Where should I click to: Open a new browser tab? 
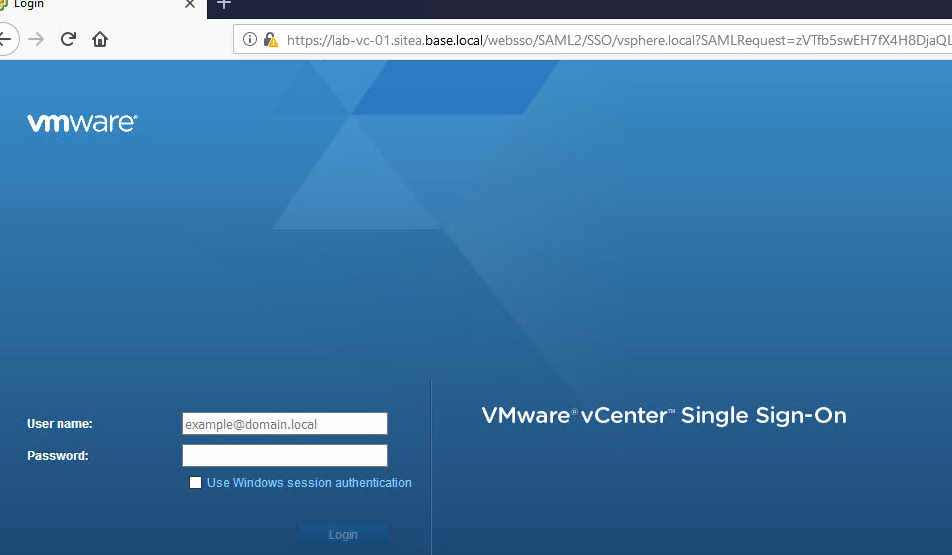coord(224,4)
